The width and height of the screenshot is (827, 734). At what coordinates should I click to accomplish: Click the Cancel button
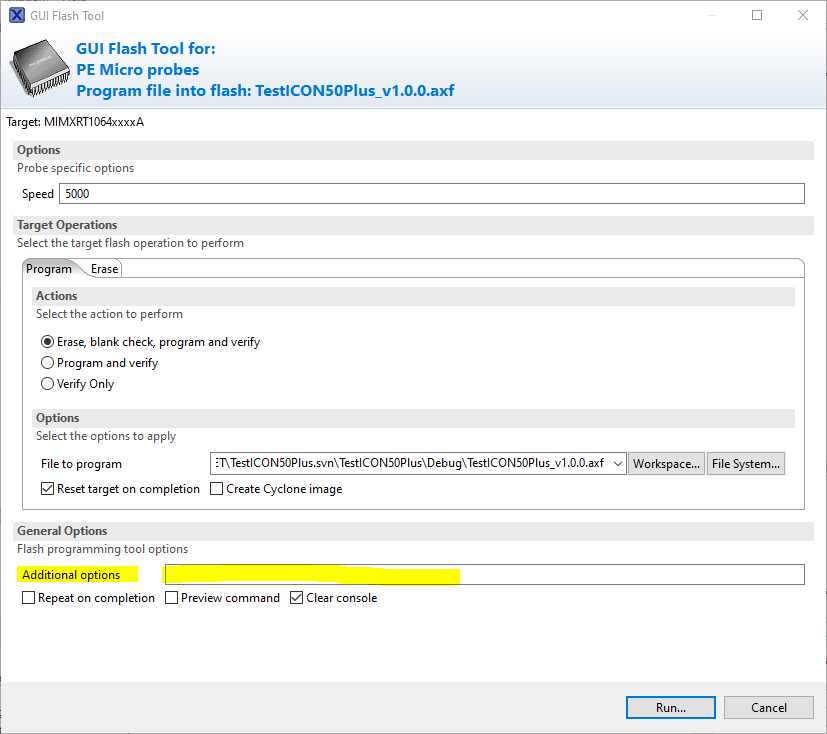click(768, 707)
